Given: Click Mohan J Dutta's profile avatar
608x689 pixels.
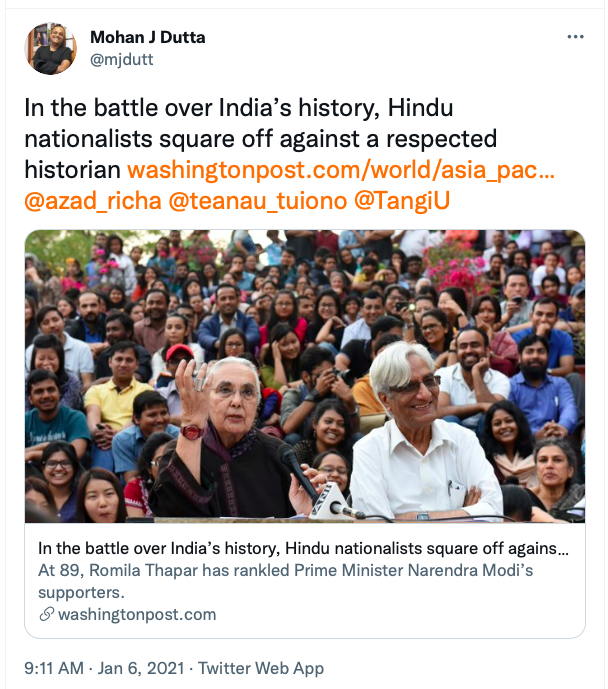Looking at the screenshot, I should coord(51,47).
